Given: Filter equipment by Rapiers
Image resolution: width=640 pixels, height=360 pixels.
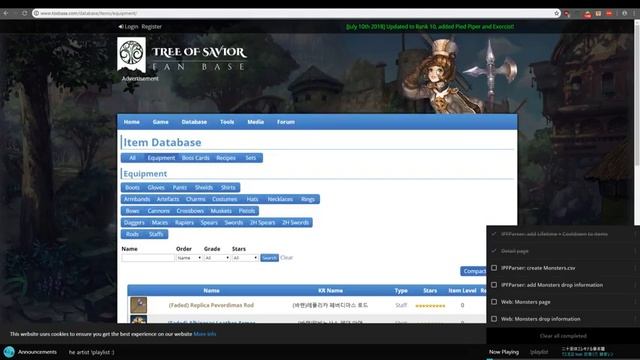Looking at the screenshot, I should [x=184, y=222].
